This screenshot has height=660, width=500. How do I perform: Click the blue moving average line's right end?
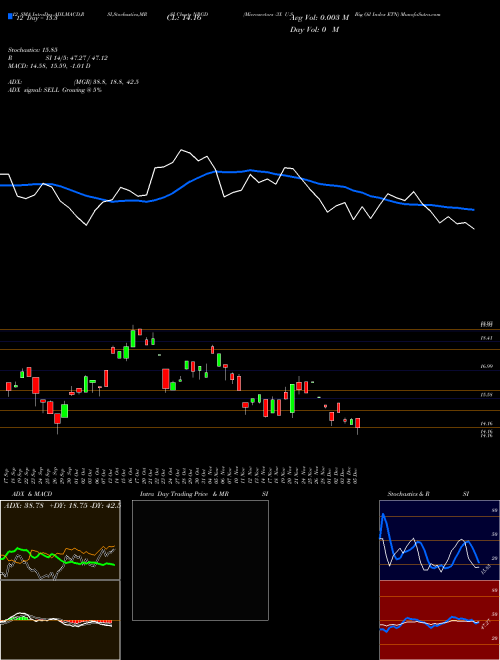pyautogui.click(x=473, y=209)
